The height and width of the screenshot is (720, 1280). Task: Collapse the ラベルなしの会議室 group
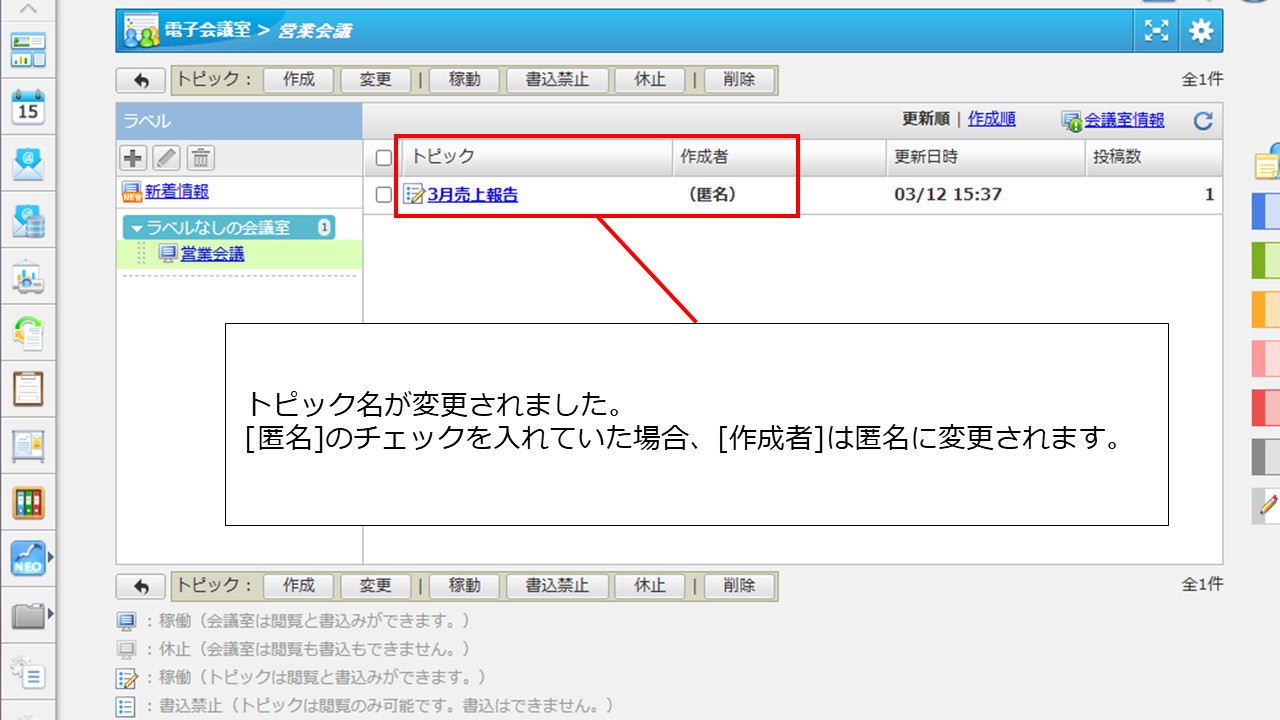(x=137, y=228)
